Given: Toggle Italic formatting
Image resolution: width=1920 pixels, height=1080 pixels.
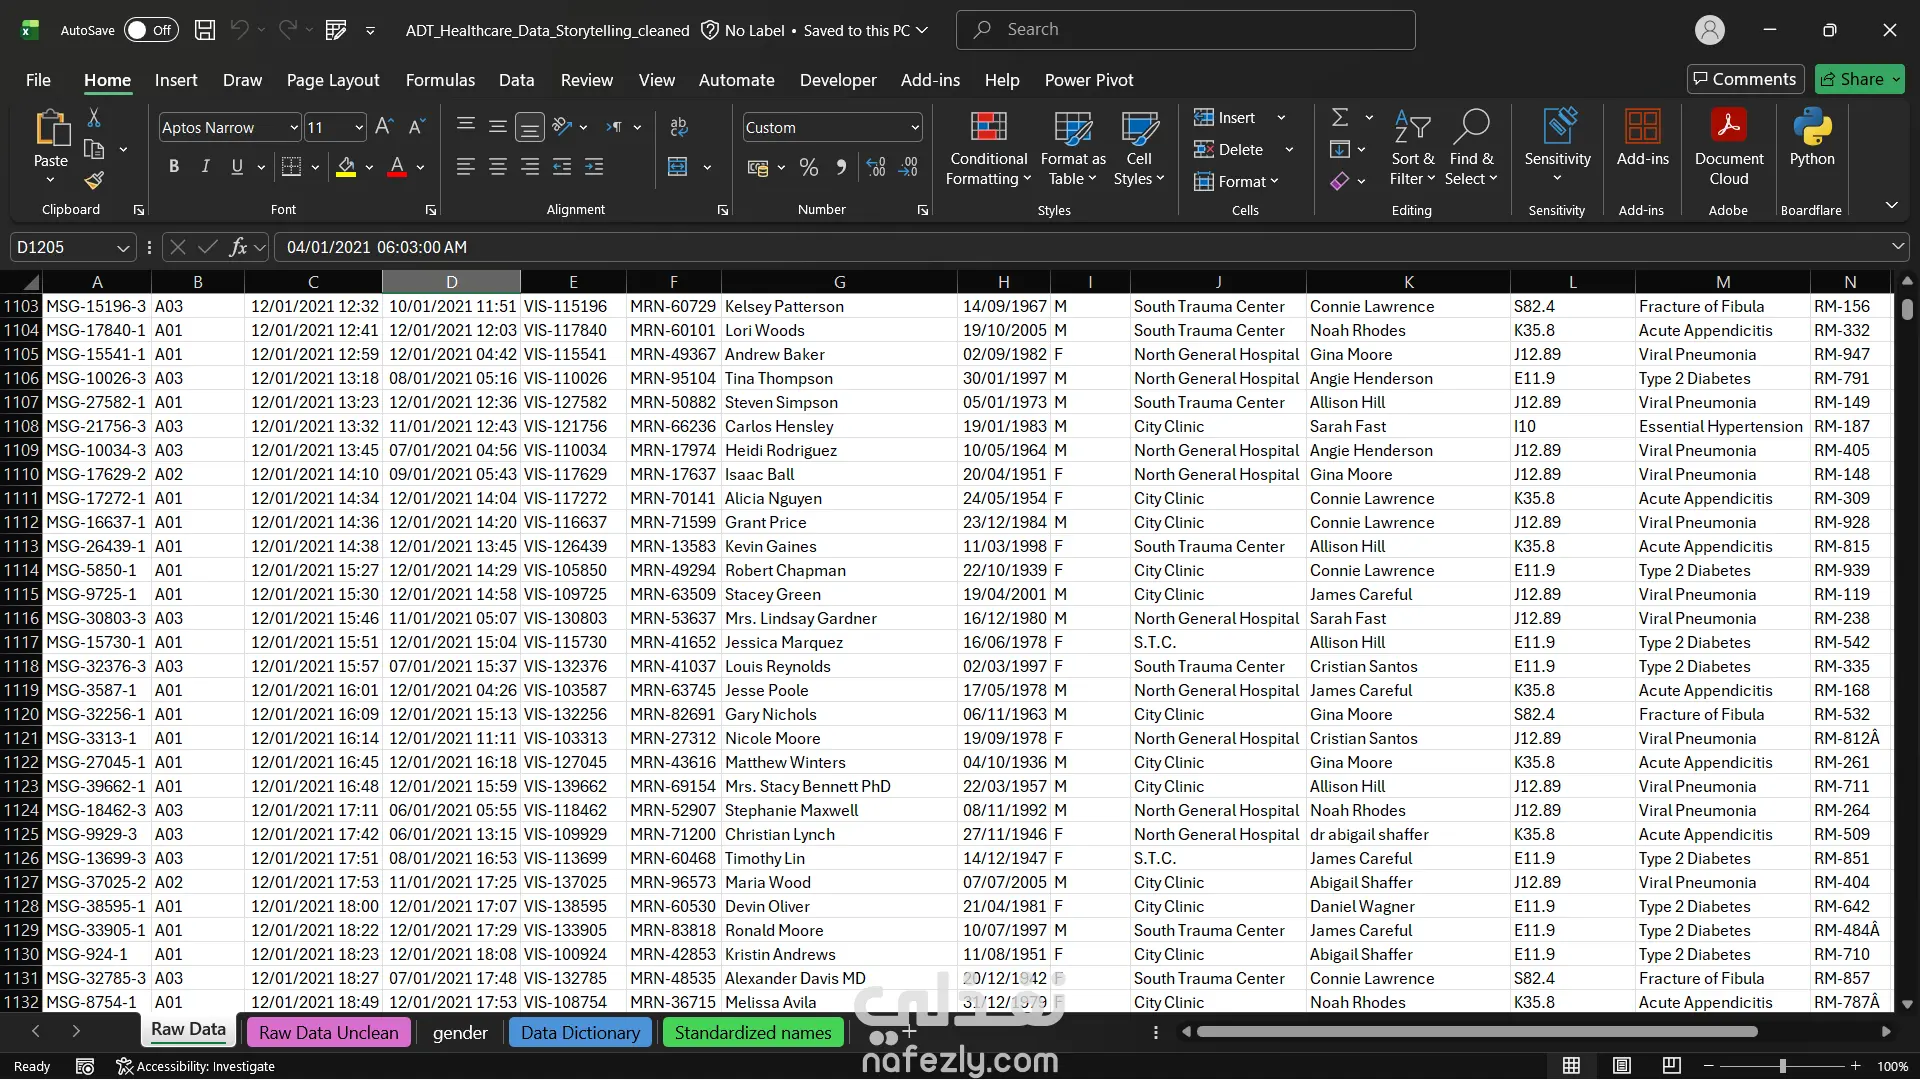Looking at the screenshot, I should pyautogui.click(x=205, y=167).
